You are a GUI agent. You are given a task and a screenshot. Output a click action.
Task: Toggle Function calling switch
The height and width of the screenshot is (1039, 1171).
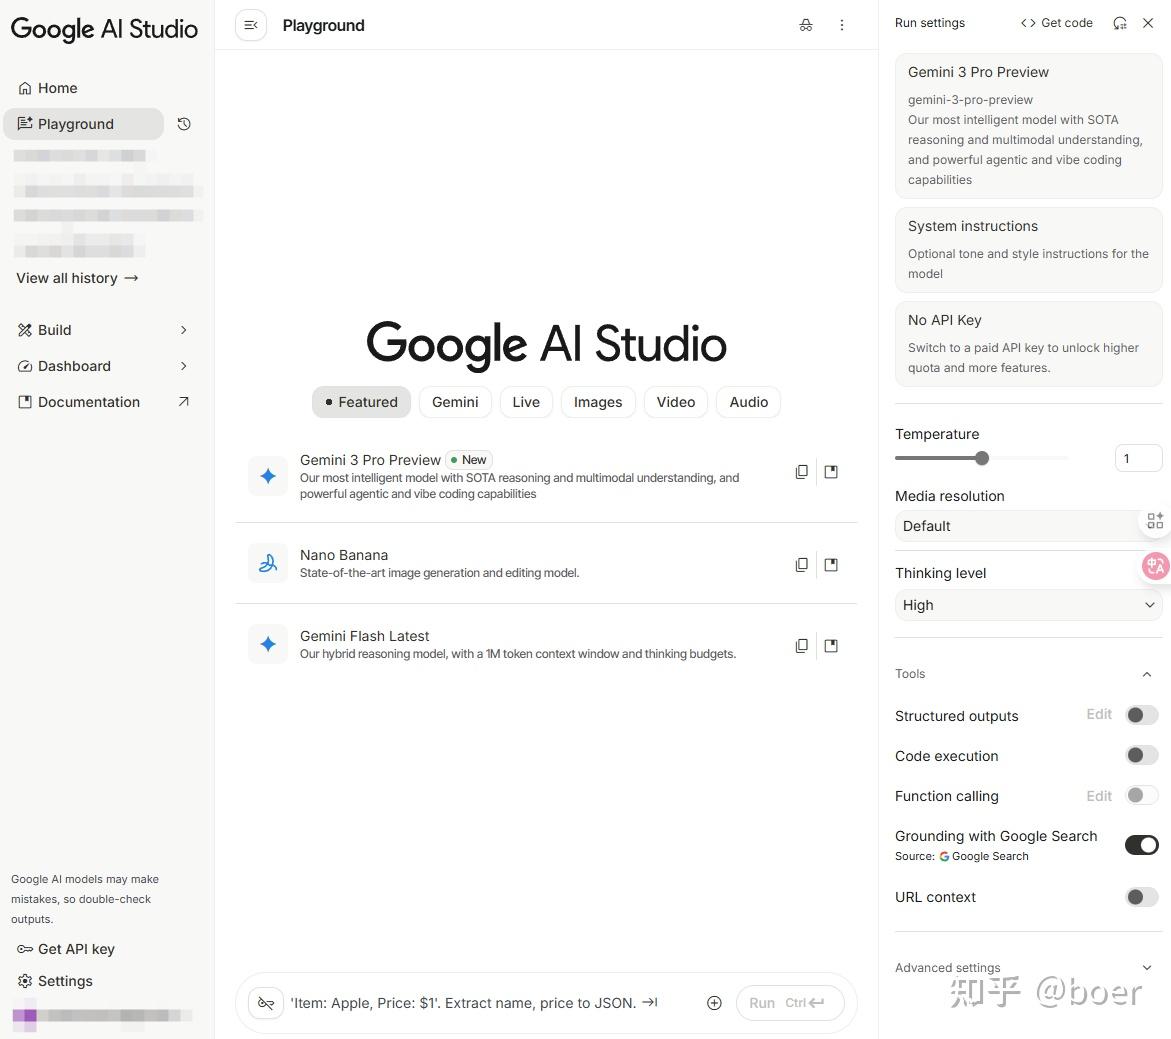[x=1142, y=795]
